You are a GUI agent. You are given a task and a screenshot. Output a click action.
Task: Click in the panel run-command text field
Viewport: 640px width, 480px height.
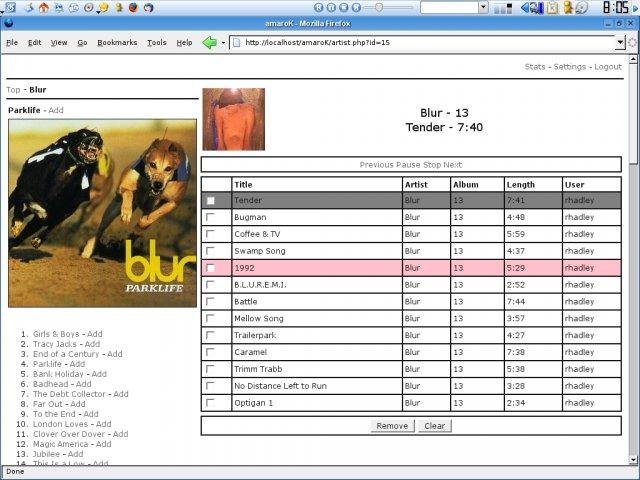449,7
